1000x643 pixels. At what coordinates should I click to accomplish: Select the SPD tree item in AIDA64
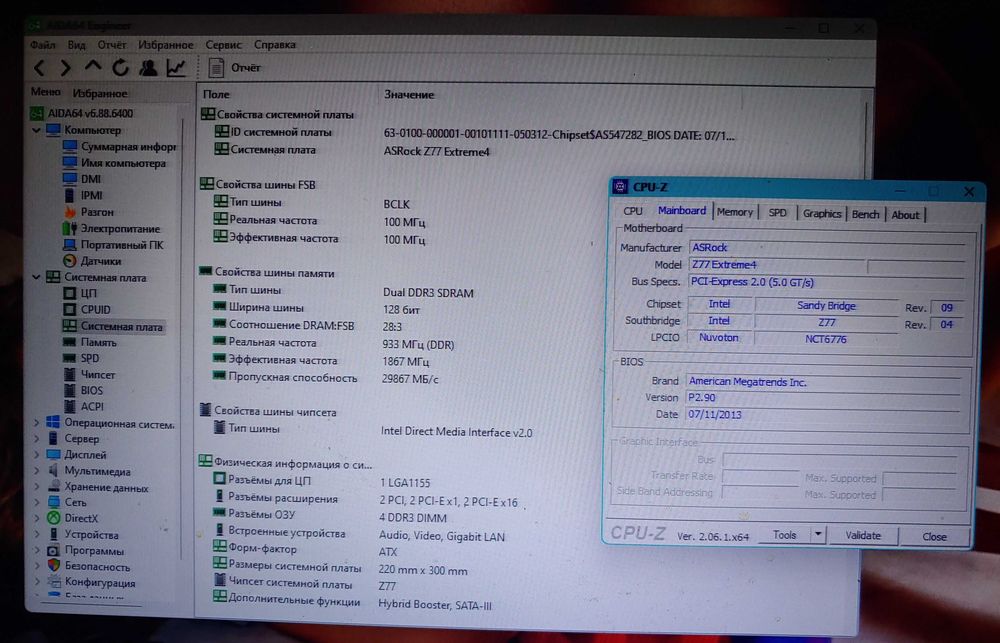[x=82, y=358]
